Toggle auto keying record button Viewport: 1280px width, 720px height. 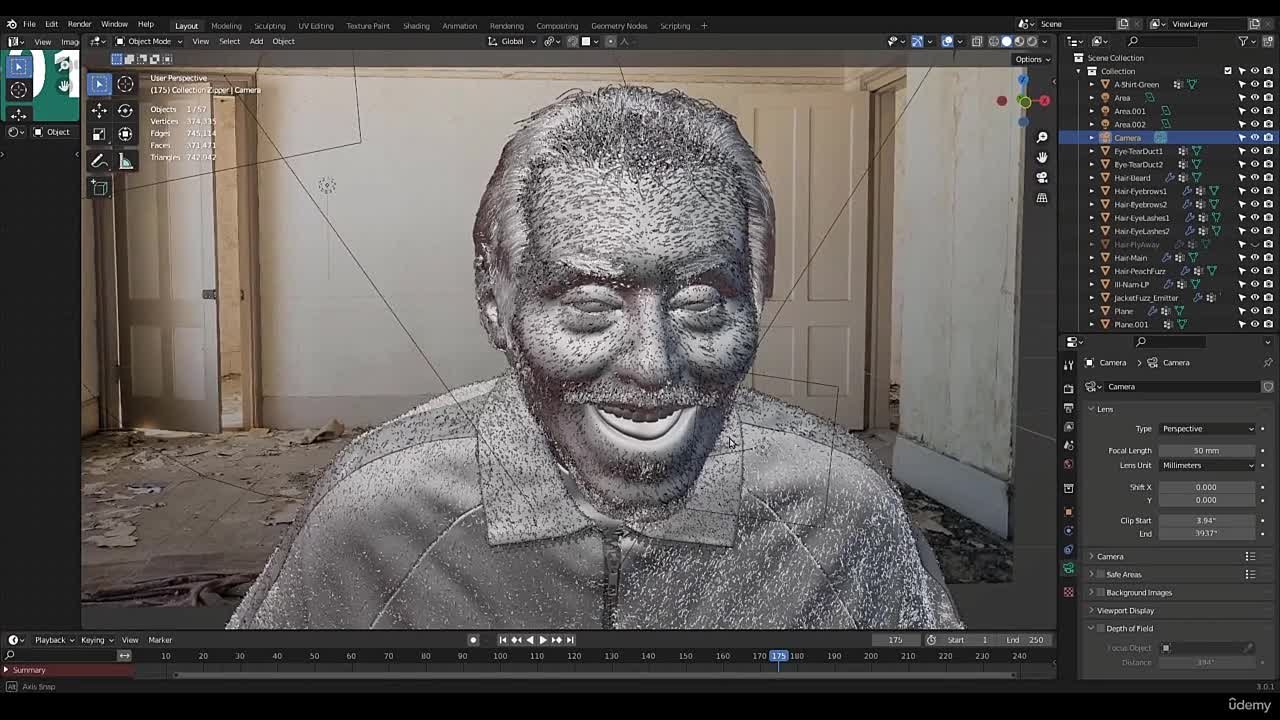point(473,640)
